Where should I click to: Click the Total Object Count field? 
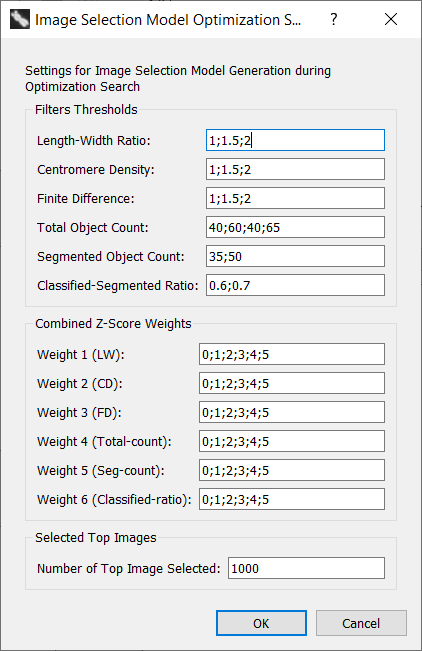click(295, 228)
